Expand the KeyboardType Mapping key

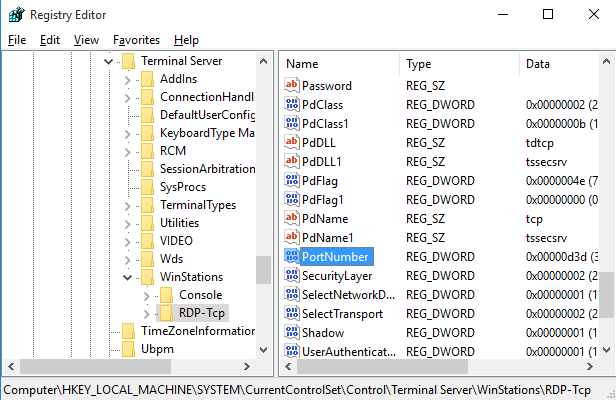tap(127, 134)
